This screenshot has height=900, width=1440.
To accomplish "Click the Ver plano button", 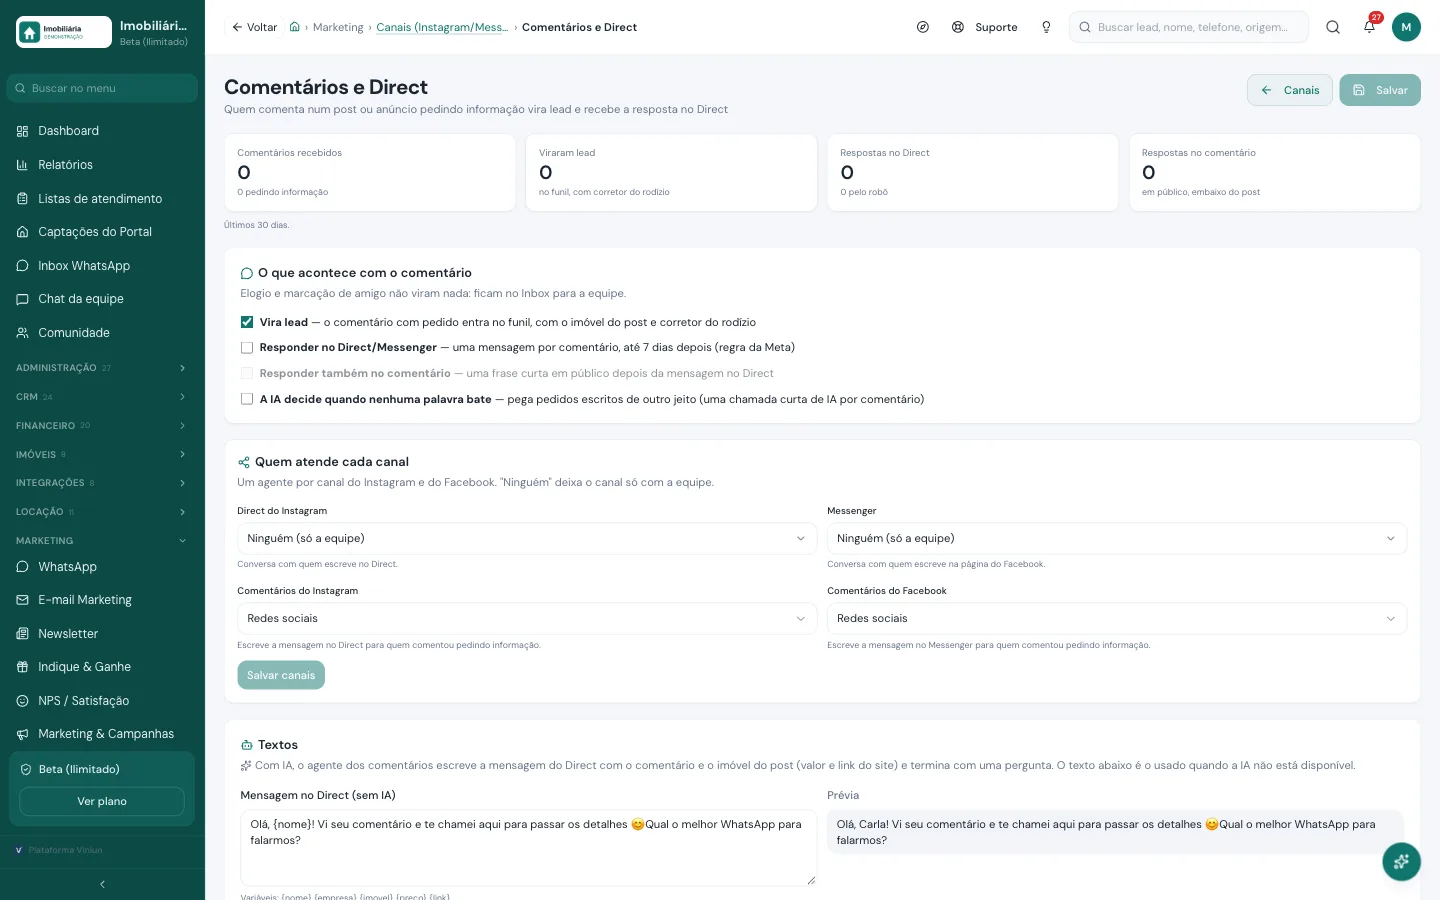I will [x=102, y=801].
